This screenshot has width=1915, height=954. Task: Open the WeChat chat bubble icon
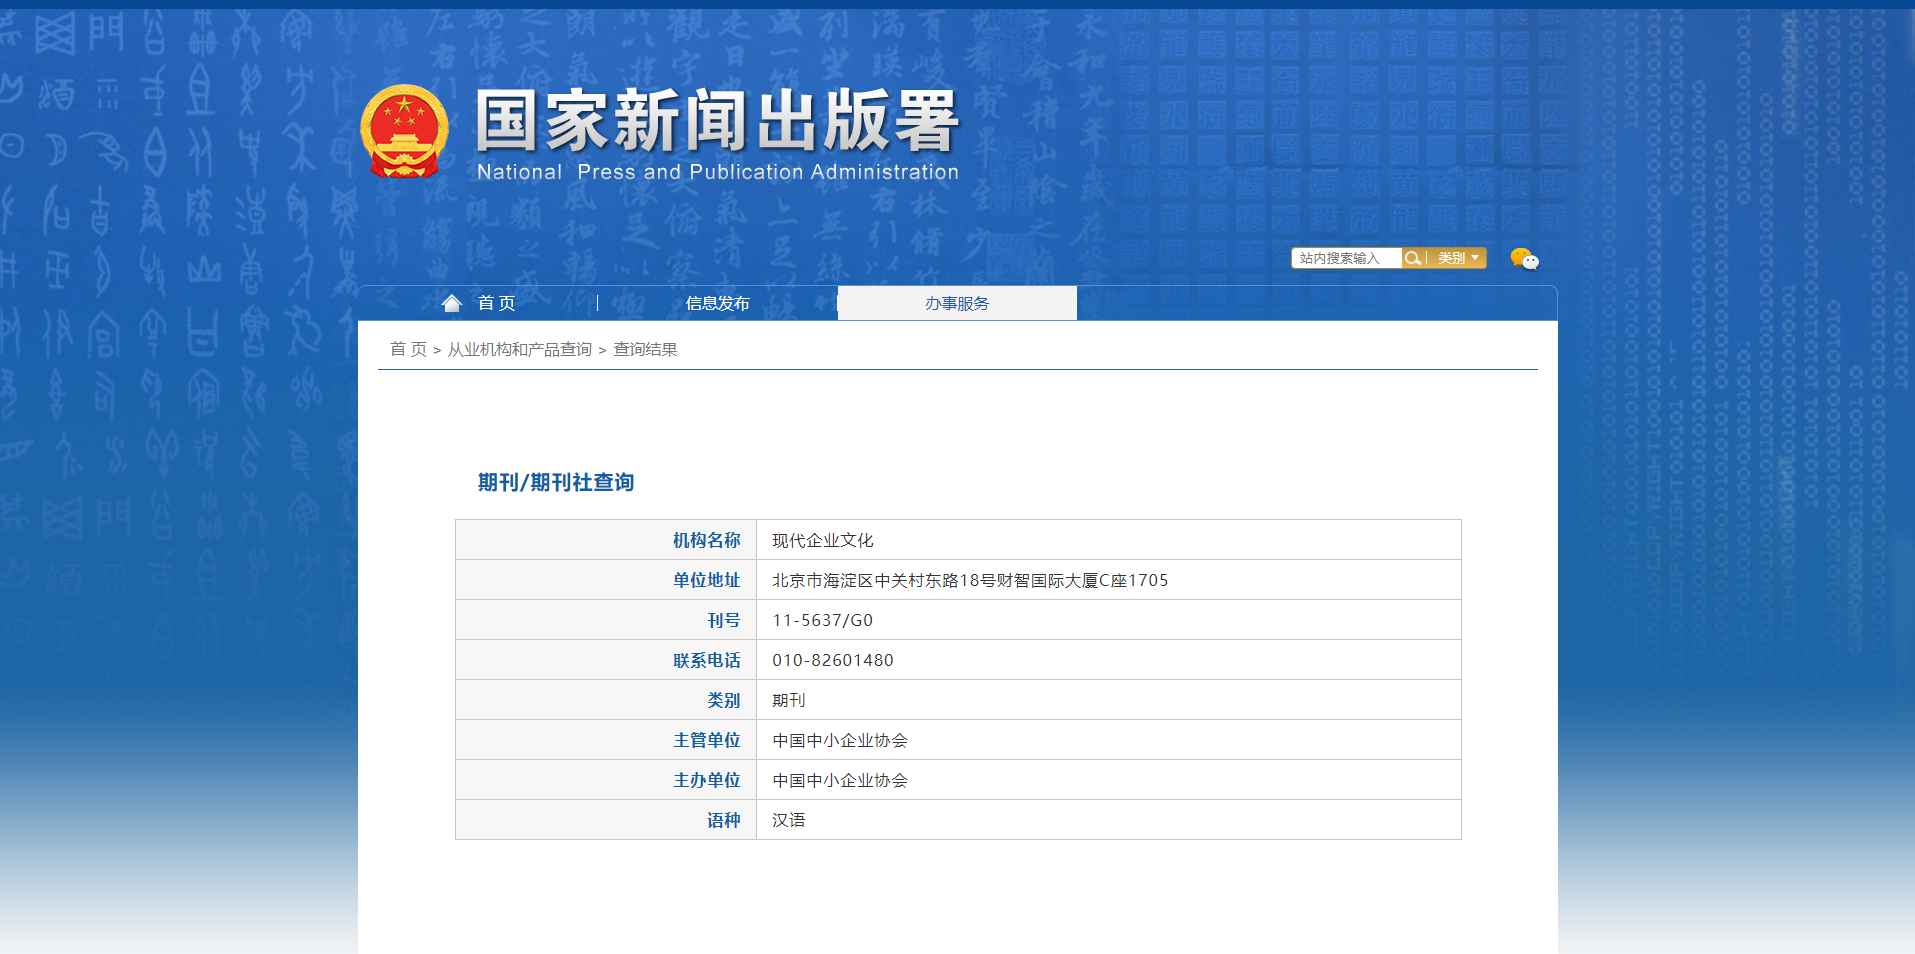(1524, 259)
